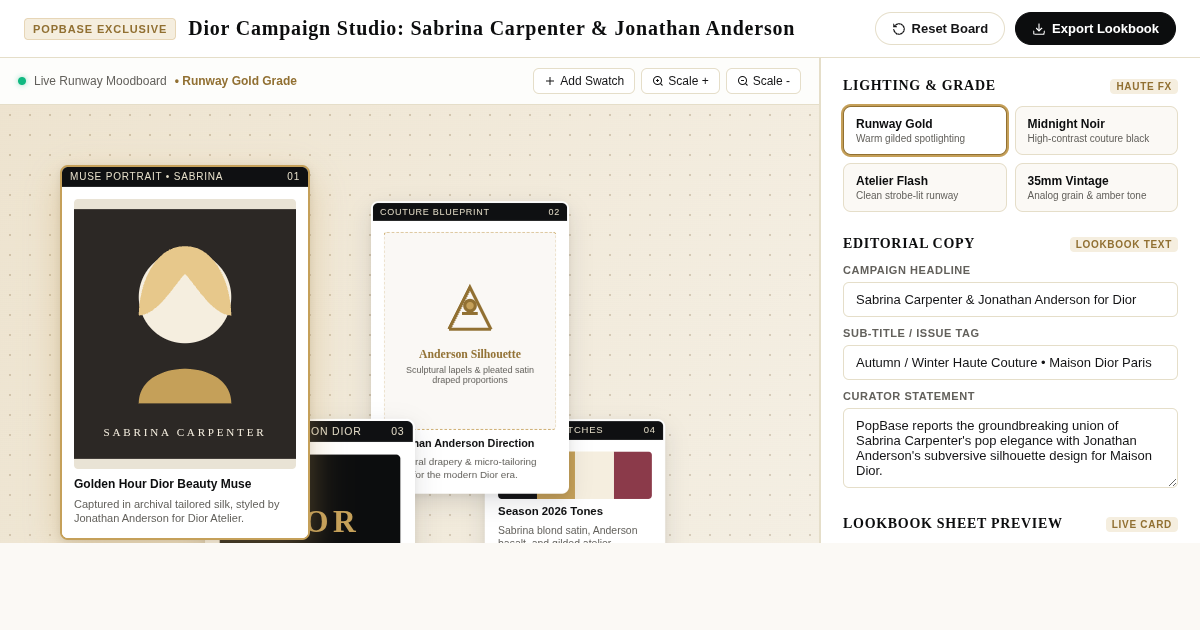Image resolution: width=1200 pixels, height=630 pixels.
Task: Pick the cream season swatch
Action: point(594,475)
